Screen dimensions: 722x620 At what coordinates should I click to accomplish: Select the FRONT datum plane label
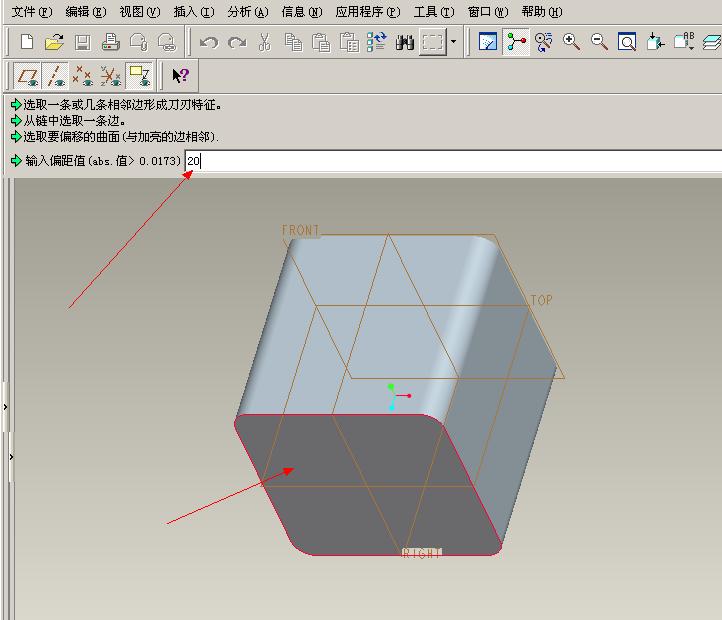click(x=301, y=230)
